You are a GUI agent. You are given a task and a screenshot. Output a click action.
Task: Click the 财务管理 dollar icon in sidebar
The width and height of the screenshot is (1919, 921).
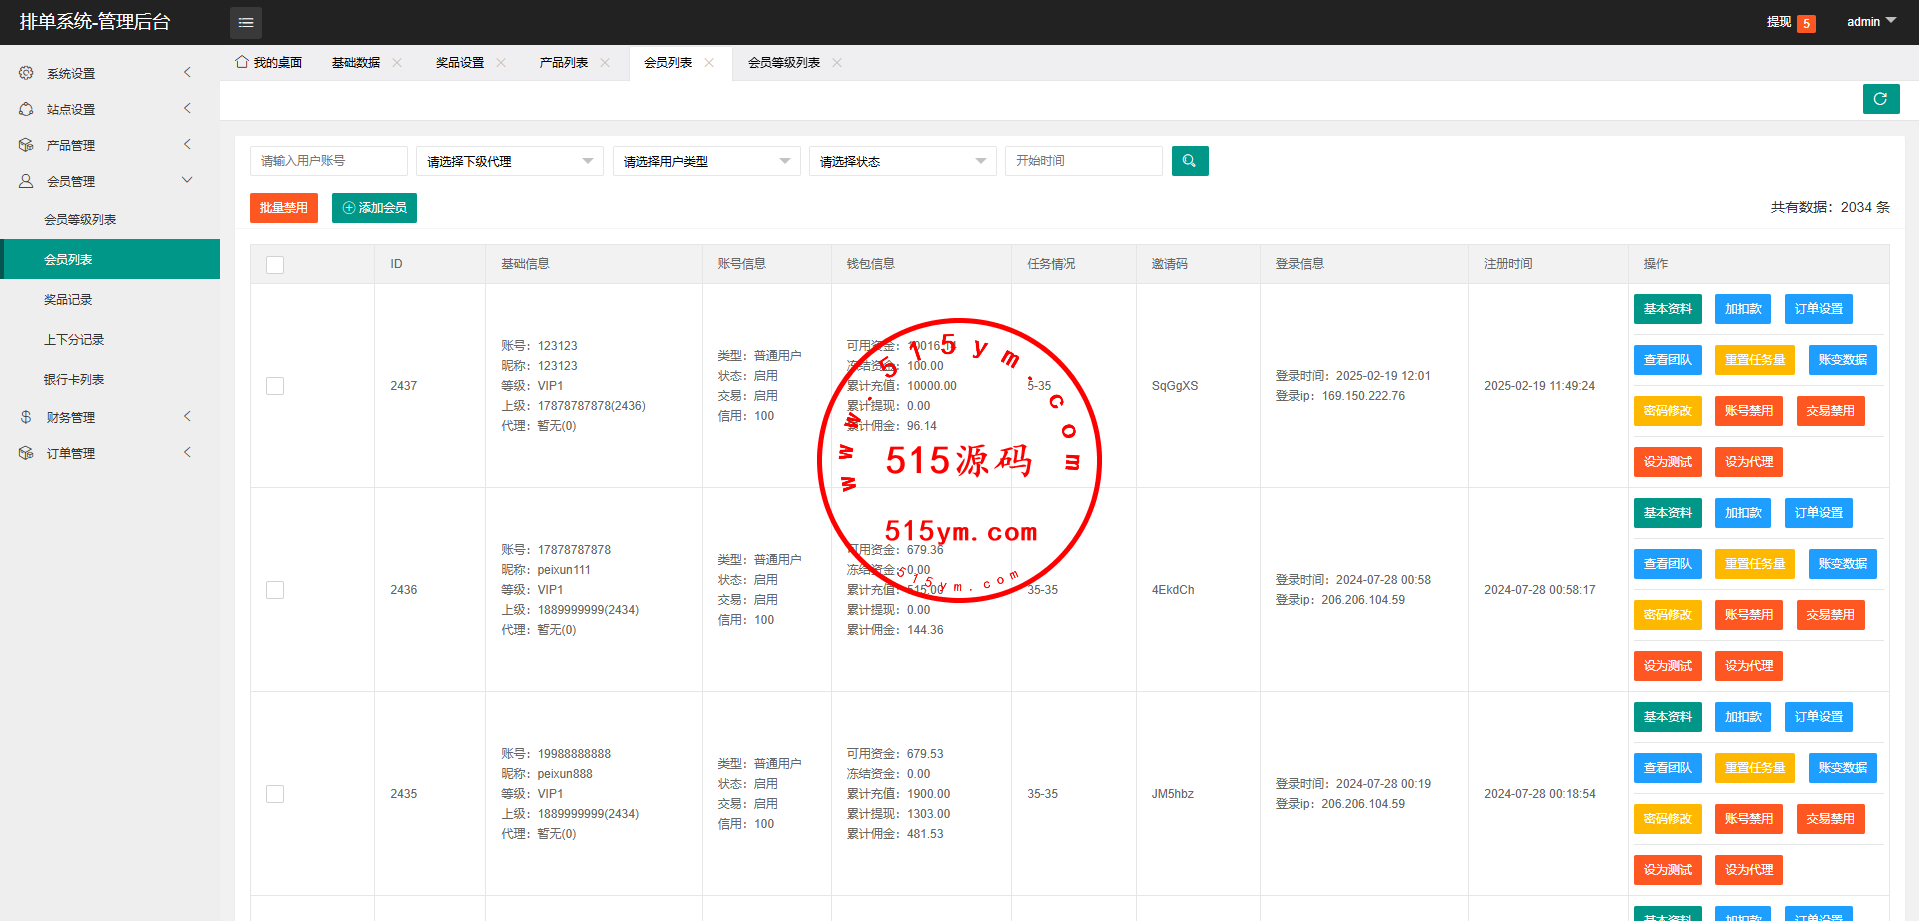(x=26, y=417)
